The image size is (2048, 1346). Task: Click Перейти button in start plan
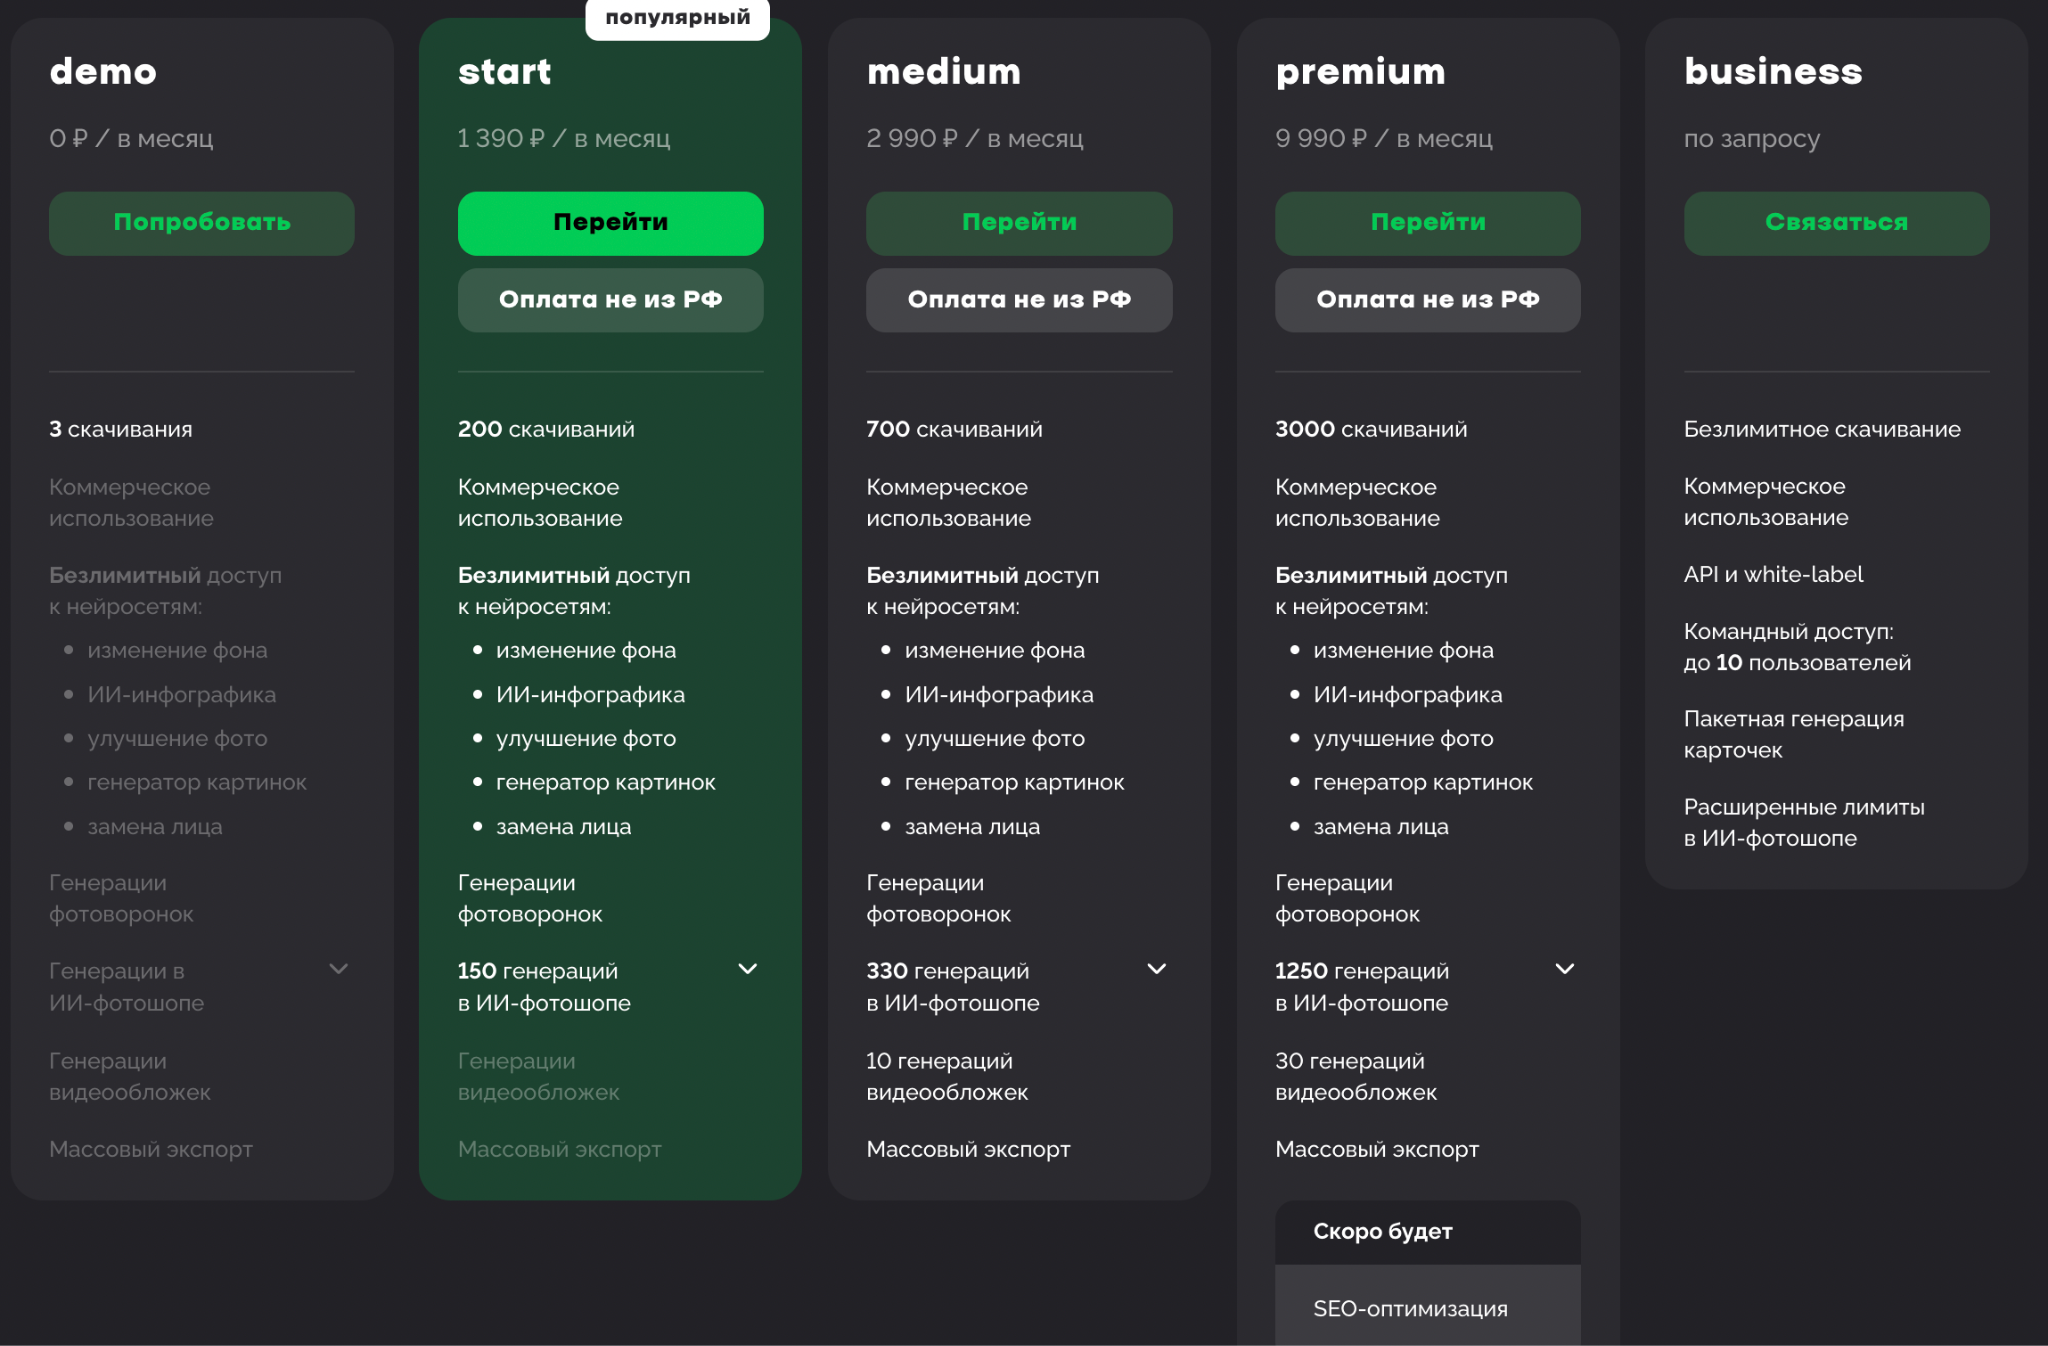coord(610,223)
